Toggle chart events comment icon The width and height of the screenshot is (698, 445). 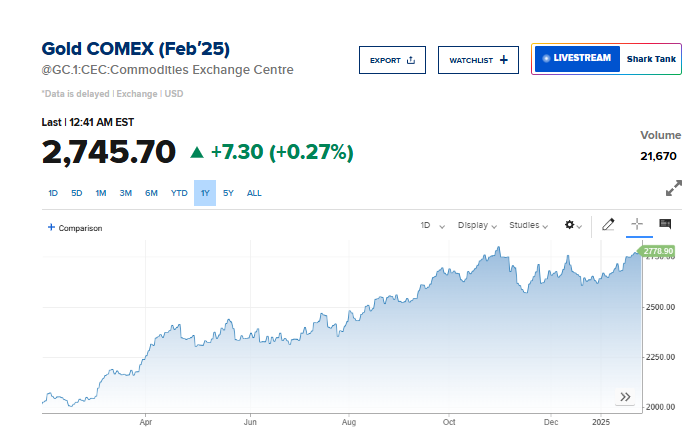[664, 225]
